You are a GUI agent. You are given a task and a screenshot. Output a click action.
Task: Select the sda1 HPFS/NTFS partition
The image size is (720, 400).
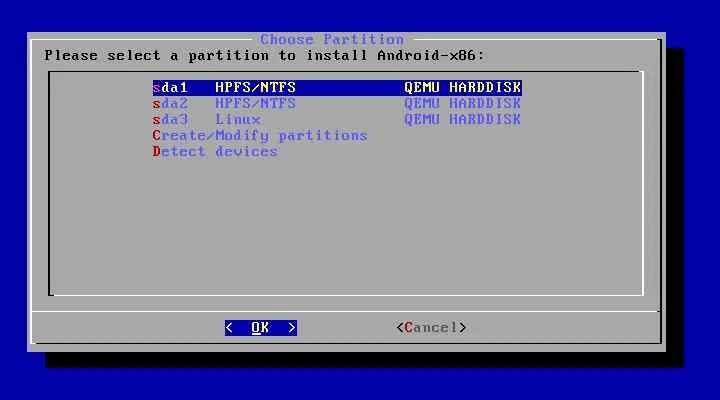coord(337,87)
